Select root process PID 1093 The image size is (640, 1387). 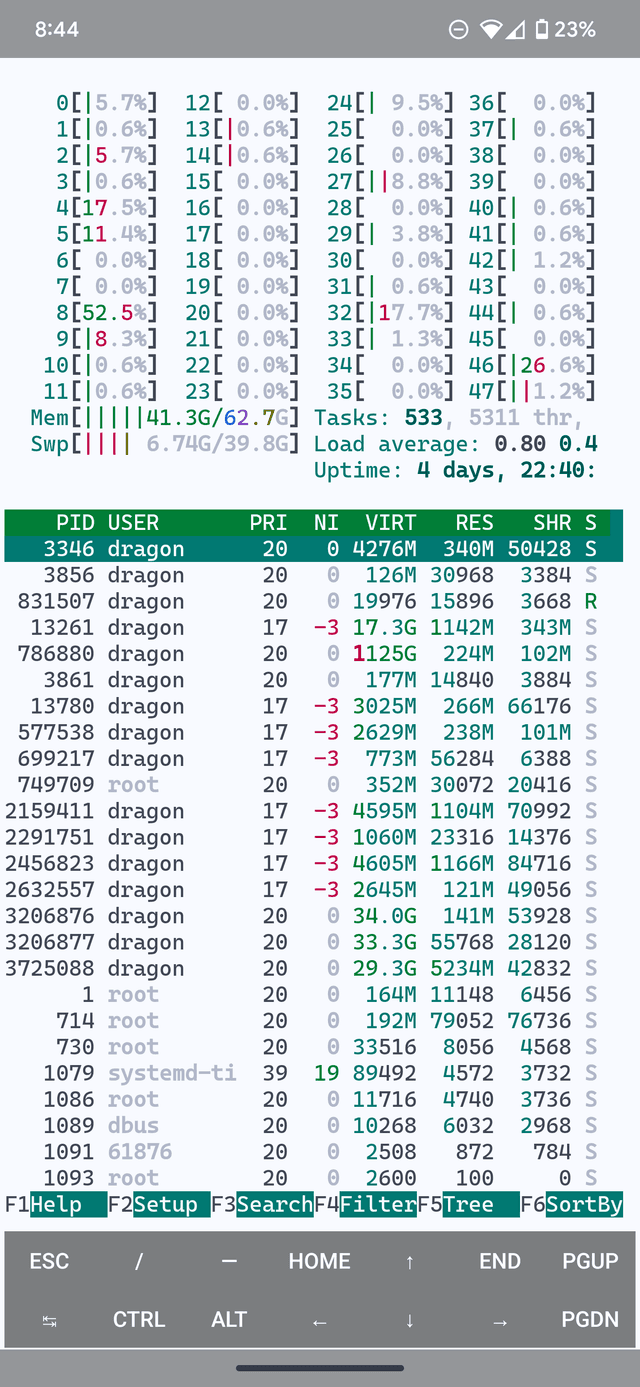pyautogui.click(x=314, y=1178)
